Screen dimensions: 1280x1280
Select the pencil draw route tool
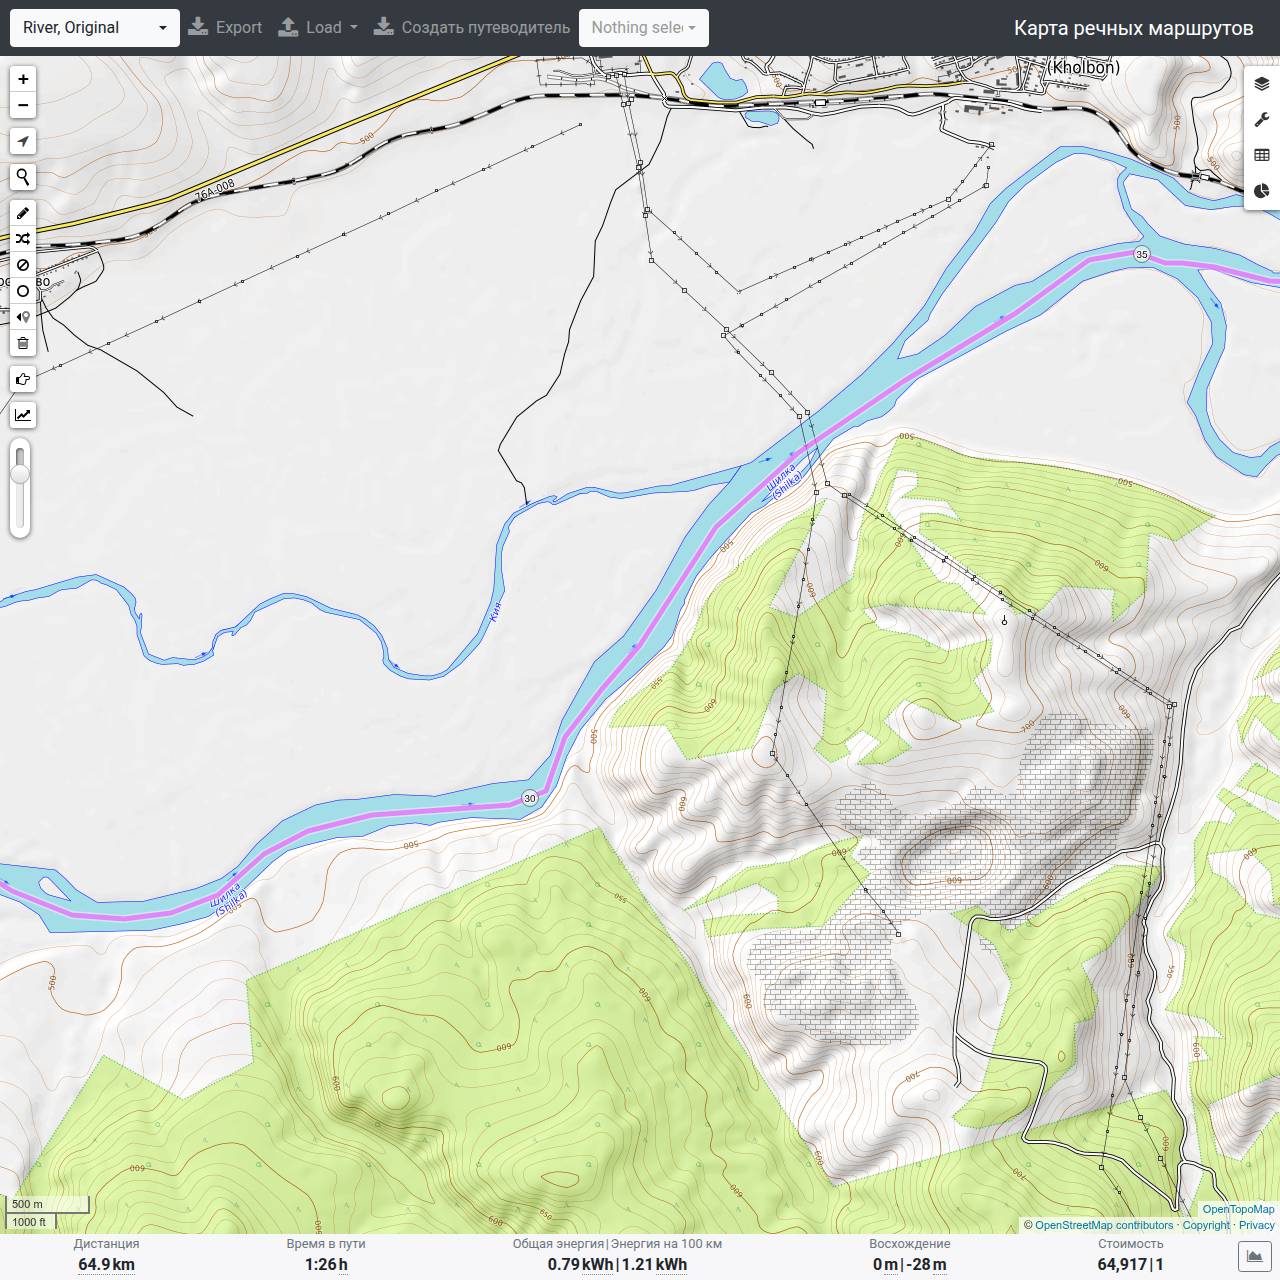tap(23, 213)
